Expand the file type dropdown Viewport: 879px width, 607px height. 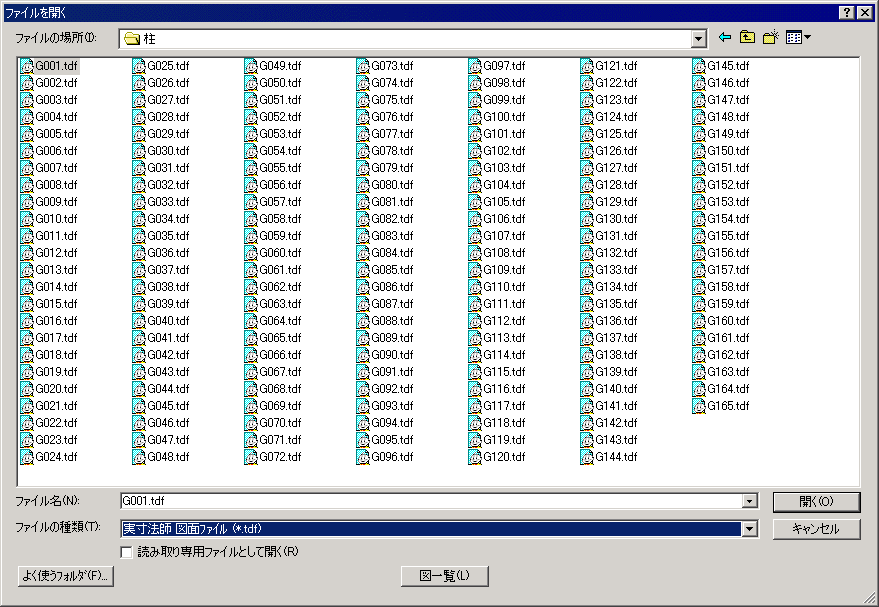point(749,528)
